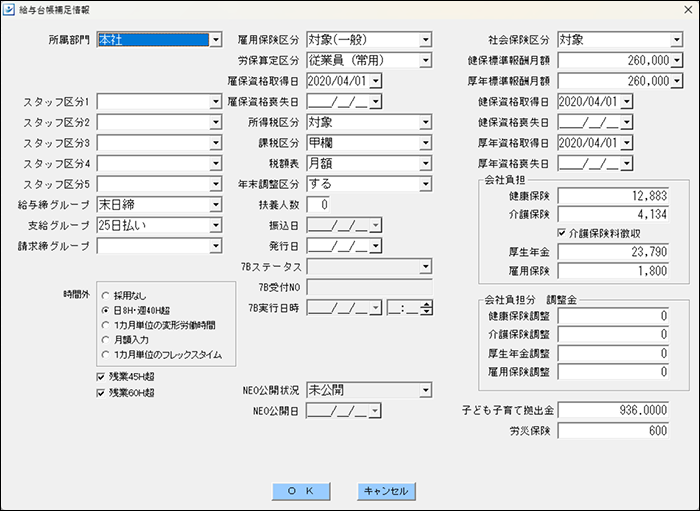The height and width of the screenshot is (511, 700).
Task: Open the 厚年資格取得日 date picker
Action: tap(626, 143)
